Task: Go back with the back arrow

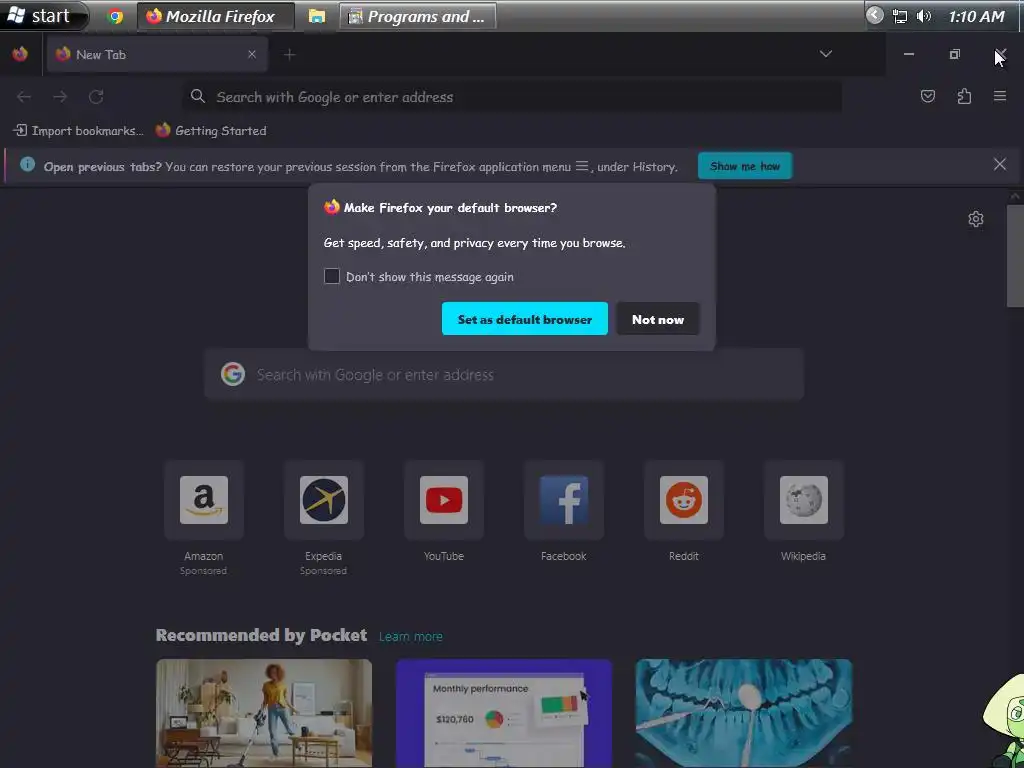Action: click(24, 97)
